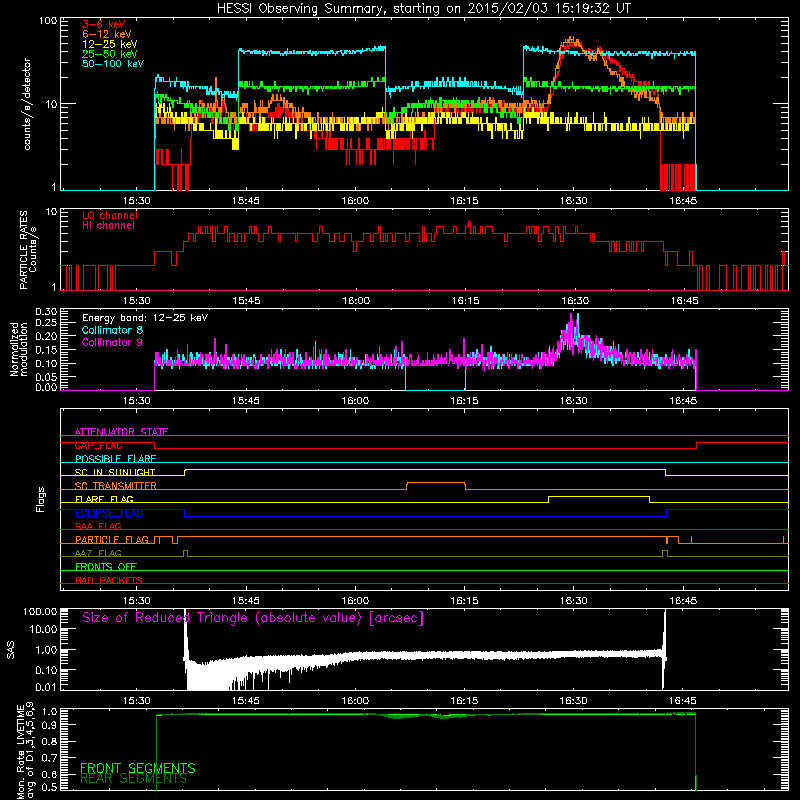800x800 pixels.
Task: Click the SC IN SUNLIGHT flag label
Action: pos(115,472)
